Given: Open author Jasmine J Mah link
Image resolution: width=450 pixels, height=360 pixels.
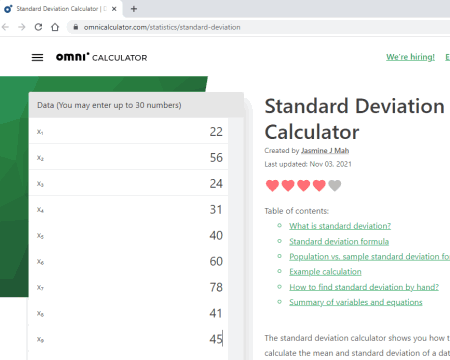Looking at the screenshot, I should (x=325, y=151).
